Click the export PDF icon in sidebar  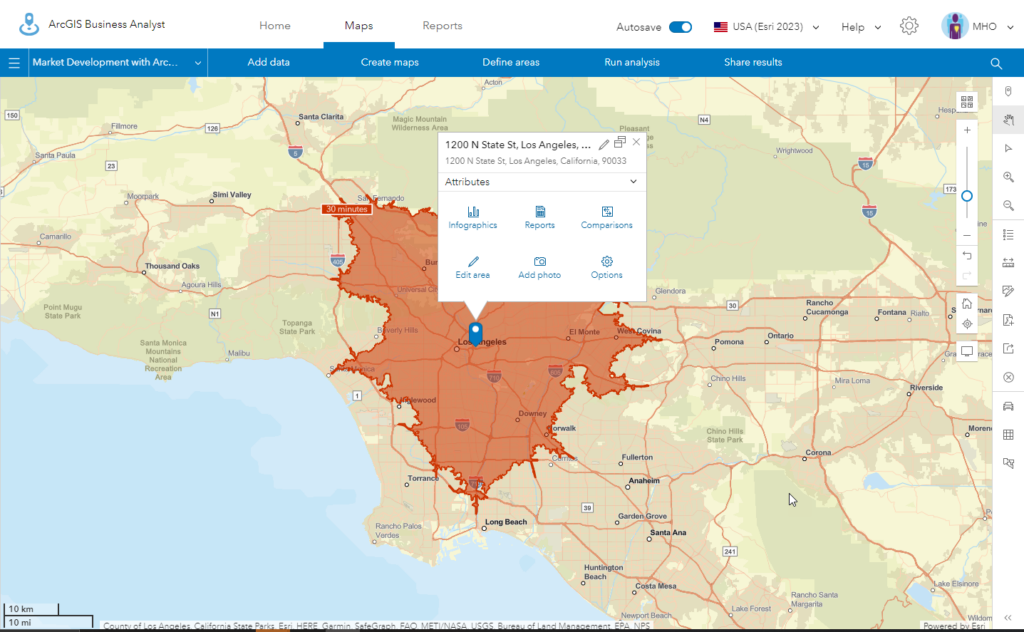click(1008, 320)
